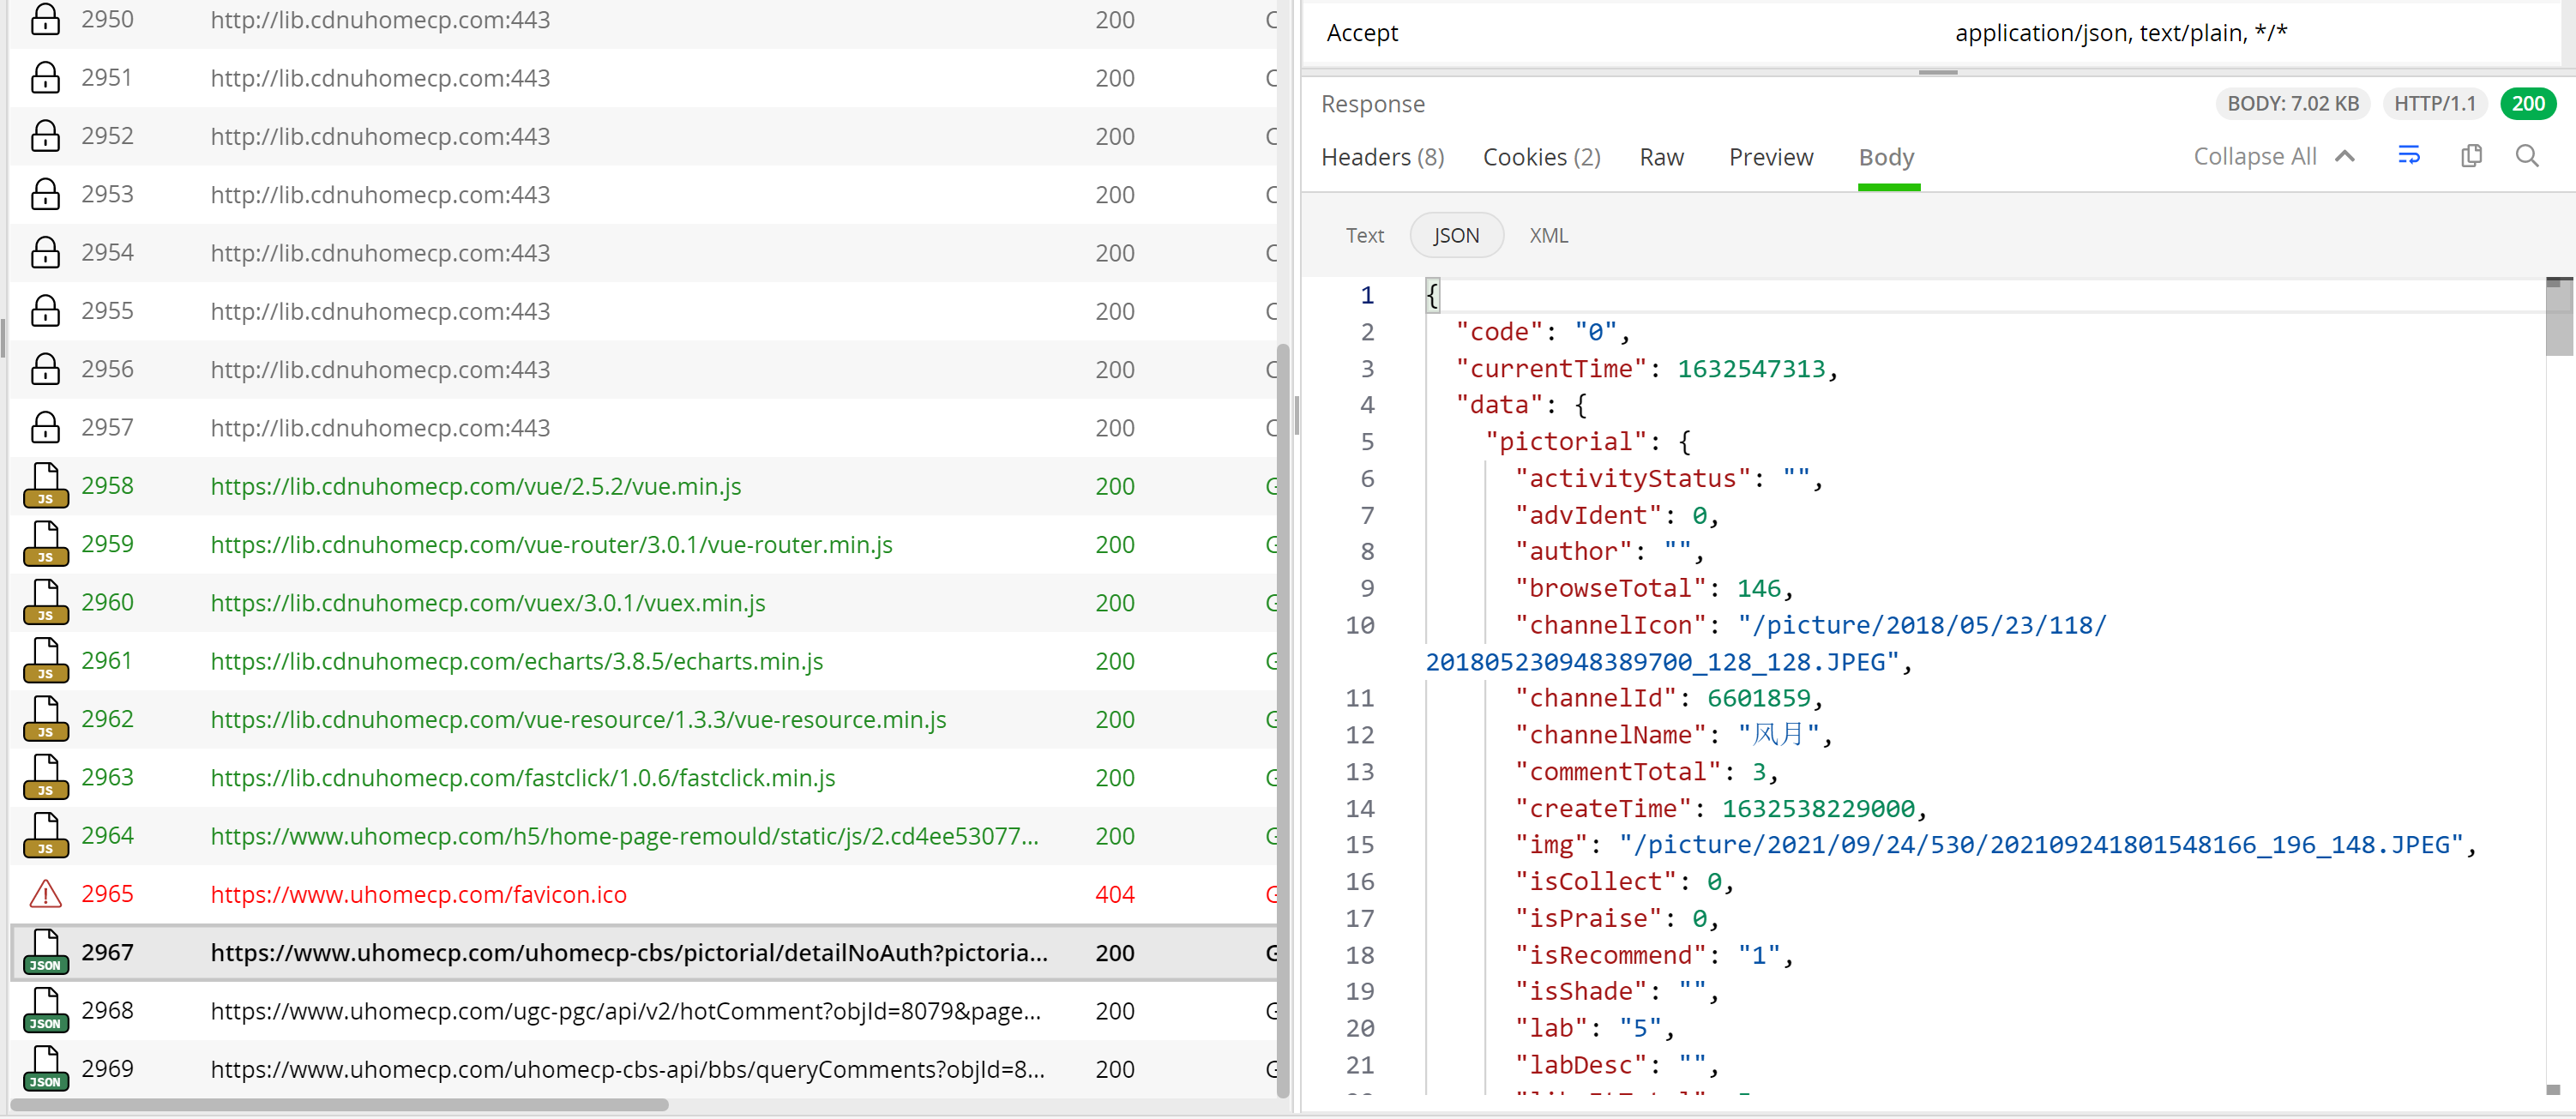Click the lock icon of request 2957

[45, 428]
